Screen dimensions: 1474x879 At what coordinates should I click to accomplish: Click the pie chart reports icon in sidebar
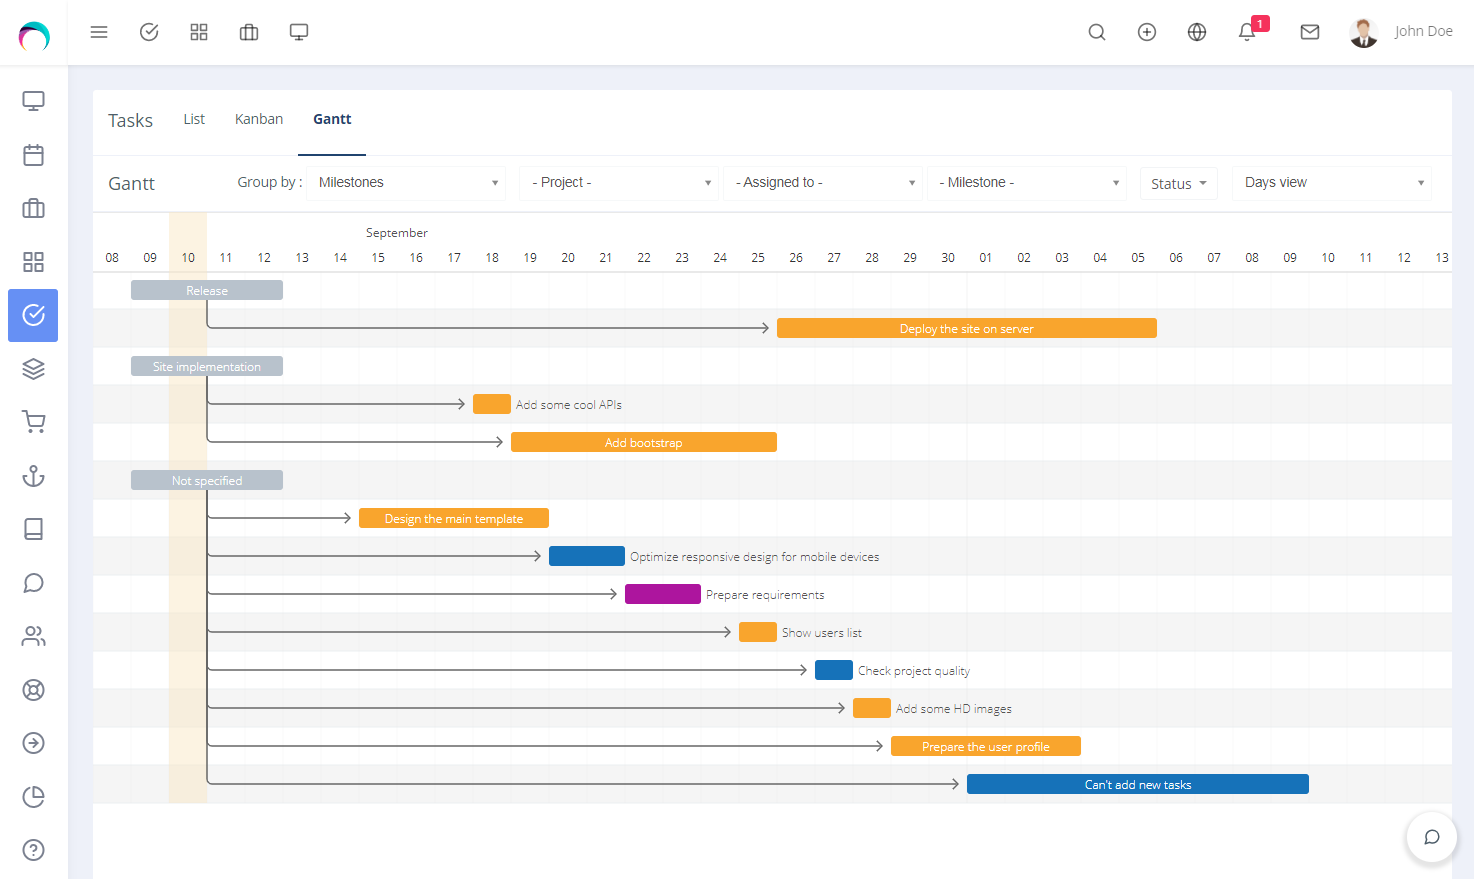coord(33,796)
